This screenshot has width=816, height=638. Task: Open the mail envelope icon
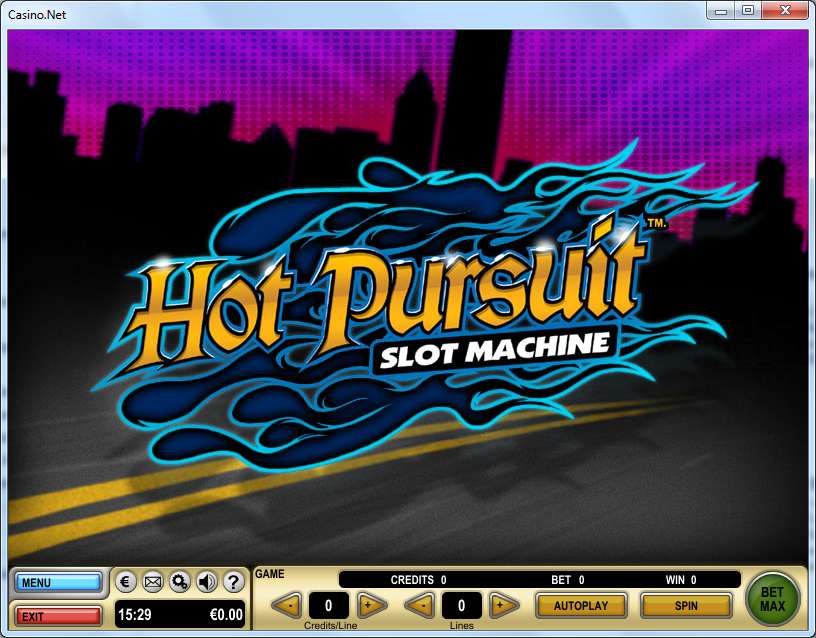coord(152,582)
